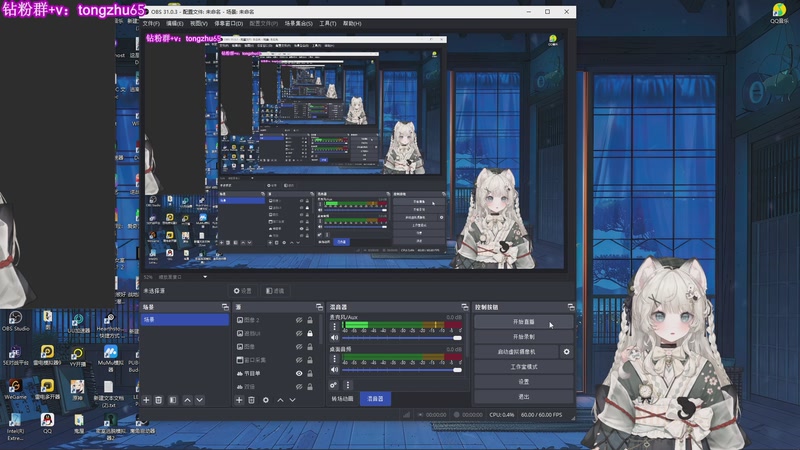Open the 场景集合(S) menu
800x450 pixels.
[x=298, y=23]
